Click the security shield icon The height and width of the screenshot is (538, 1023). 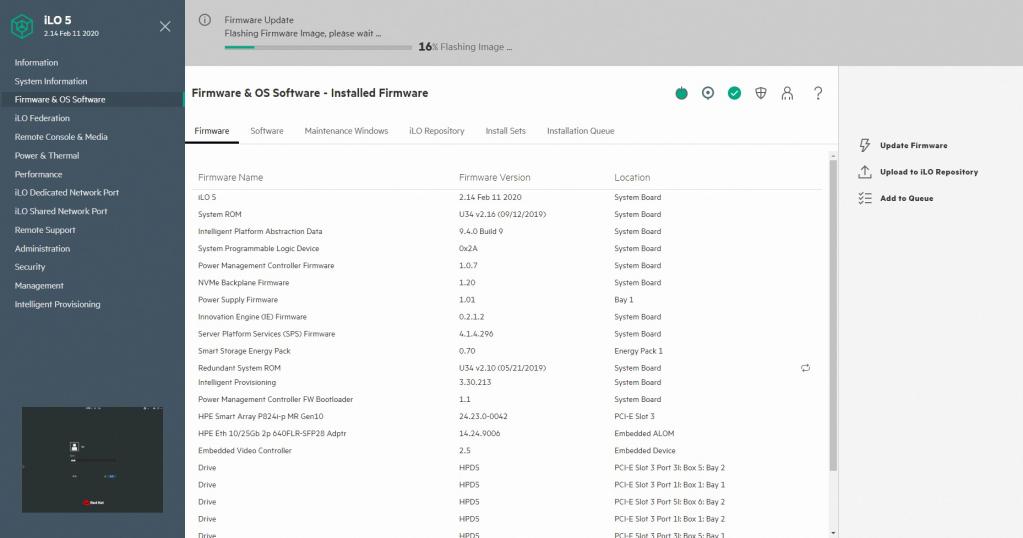pos(761,93)
